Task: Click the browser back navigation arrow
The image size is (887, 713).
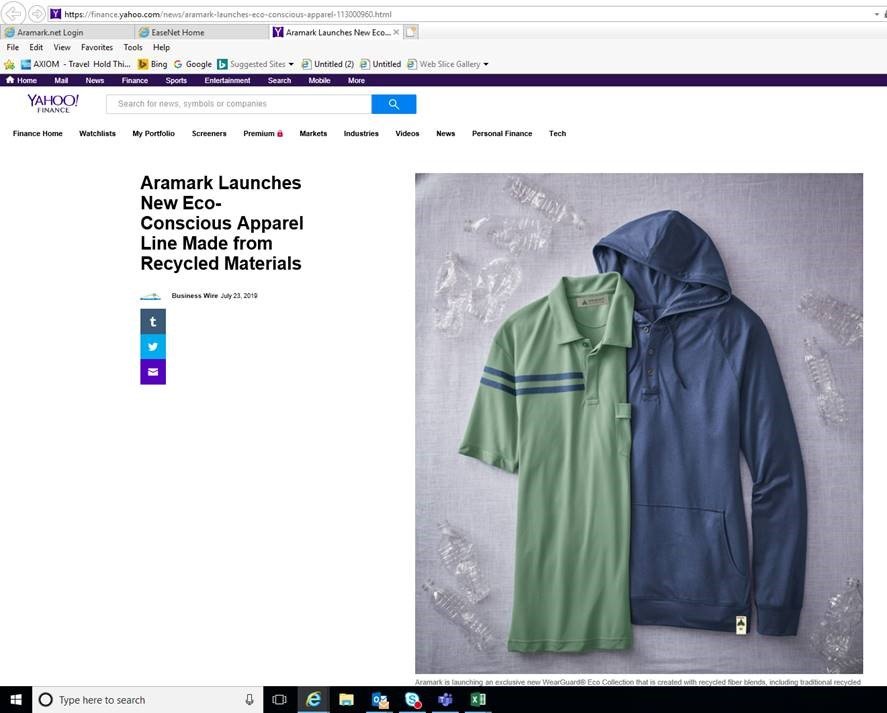Action: (13, 13)
